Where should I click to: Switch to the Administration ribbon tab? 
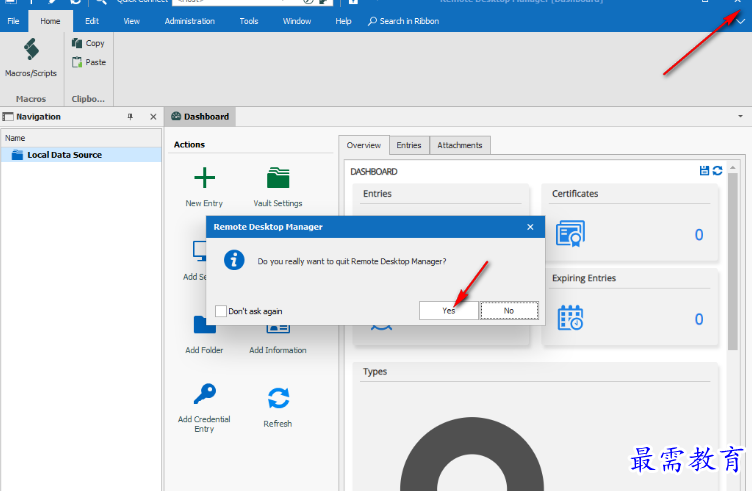click(190, 21)
